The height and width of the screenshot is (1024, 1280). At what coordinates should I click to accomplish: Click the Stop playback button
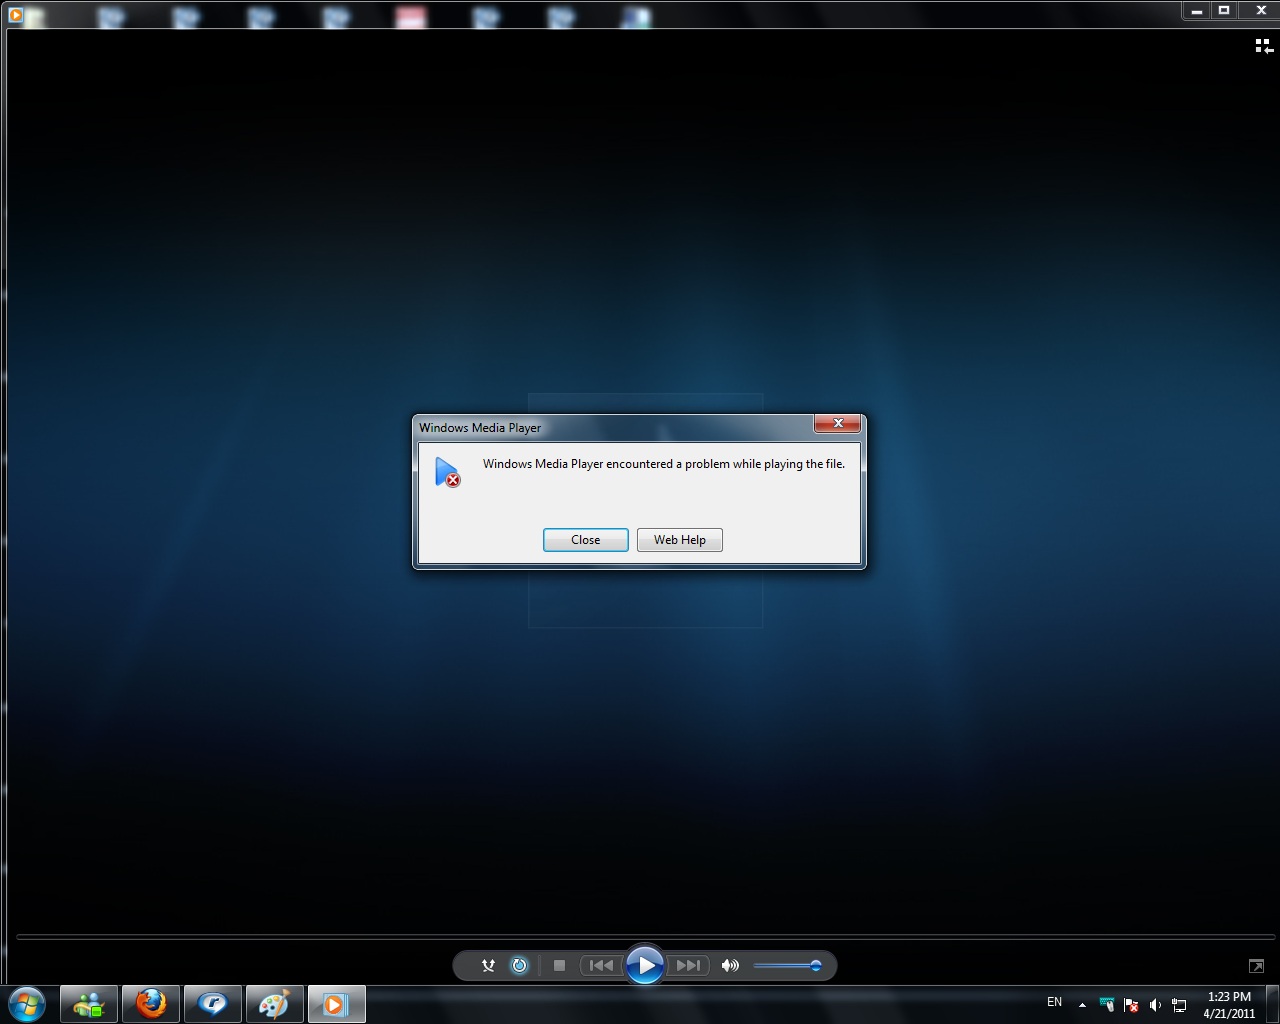click(559, 965)
